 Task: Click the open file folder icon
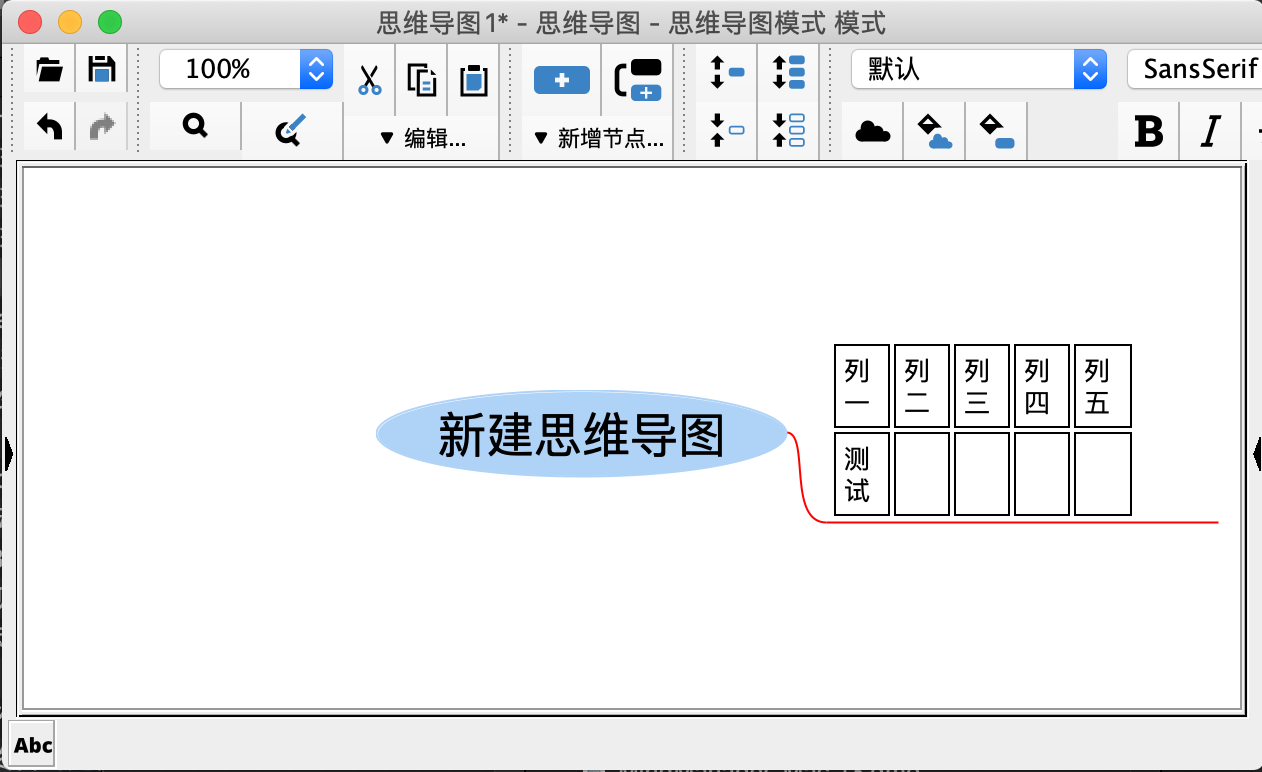click(49, 69)
